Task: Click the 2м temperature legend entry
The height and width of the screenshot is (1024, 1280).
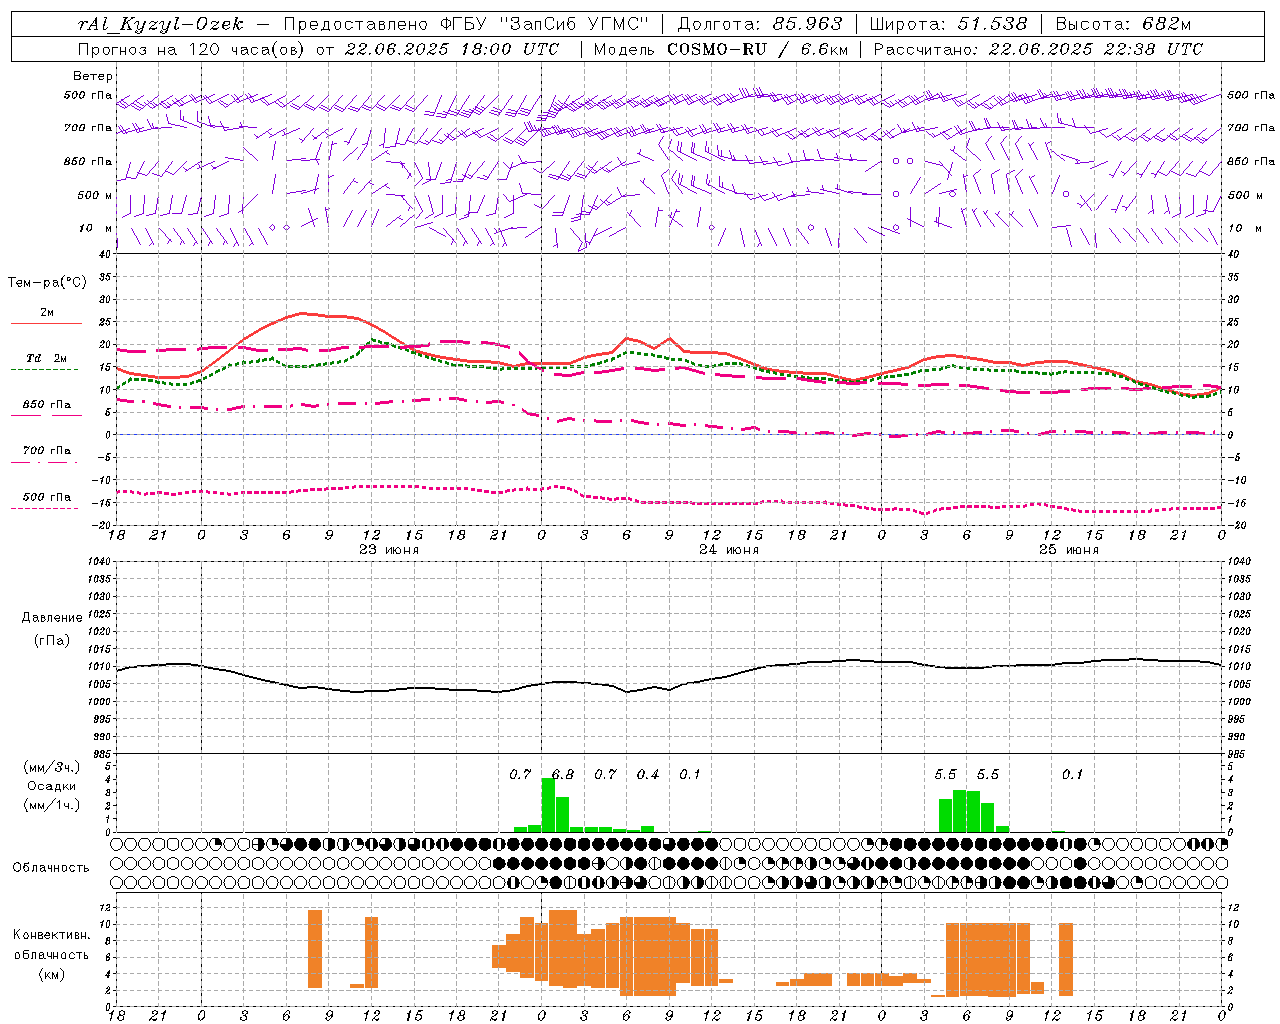Action: 47,313
